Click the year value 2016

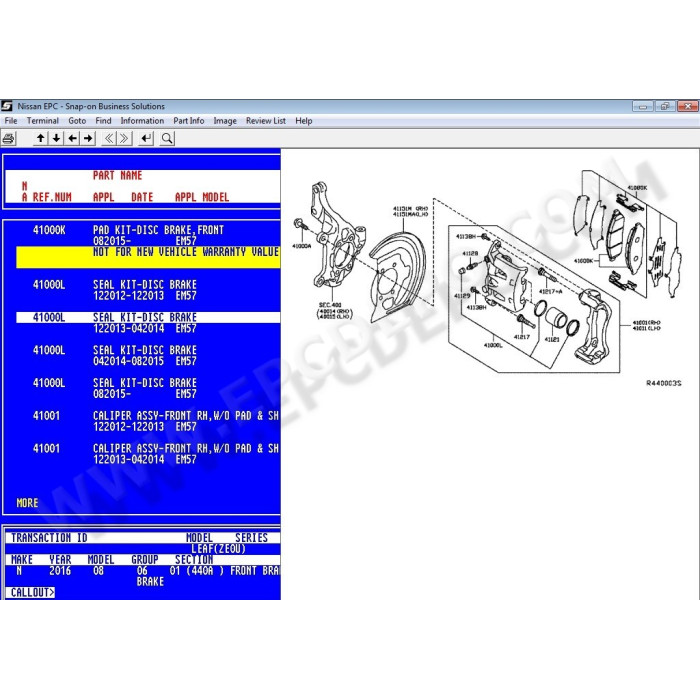click(60, 571)
